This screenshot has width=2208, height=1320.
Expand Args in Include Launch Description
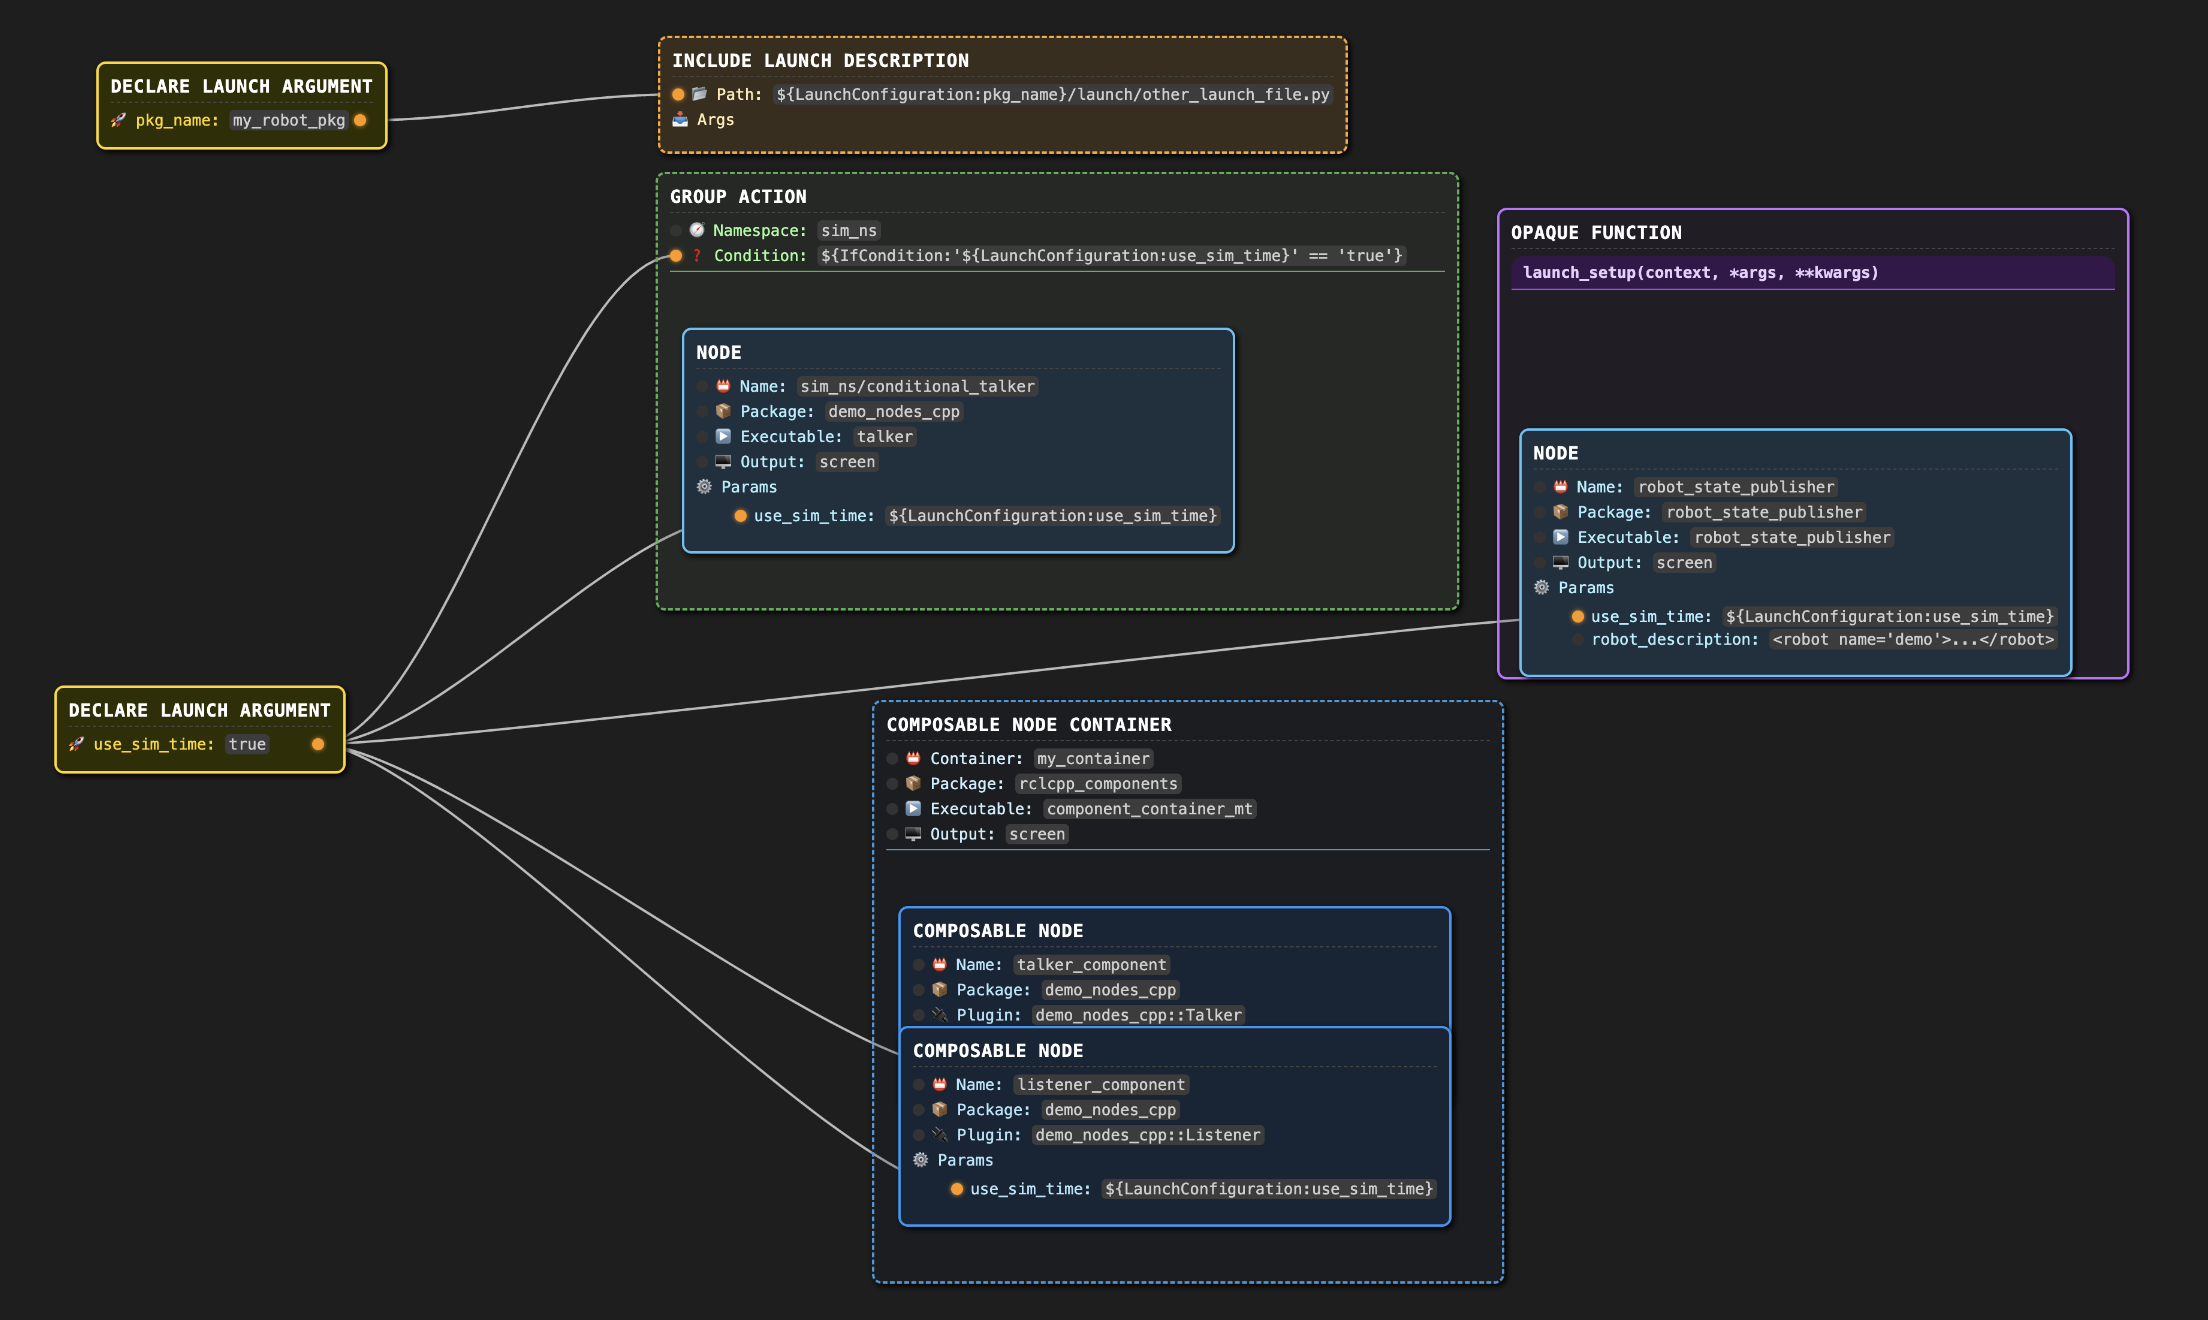tap(715, 120)
